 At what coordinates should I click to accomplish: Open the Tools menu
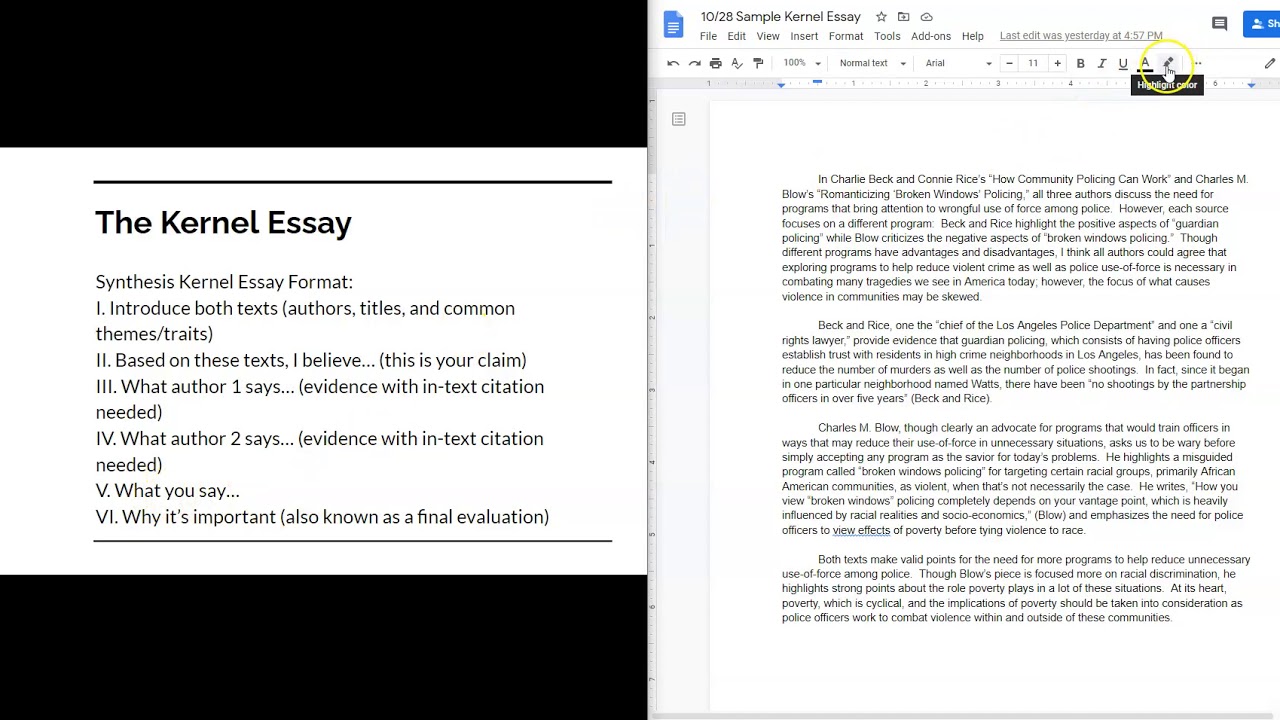coord(887,36)
